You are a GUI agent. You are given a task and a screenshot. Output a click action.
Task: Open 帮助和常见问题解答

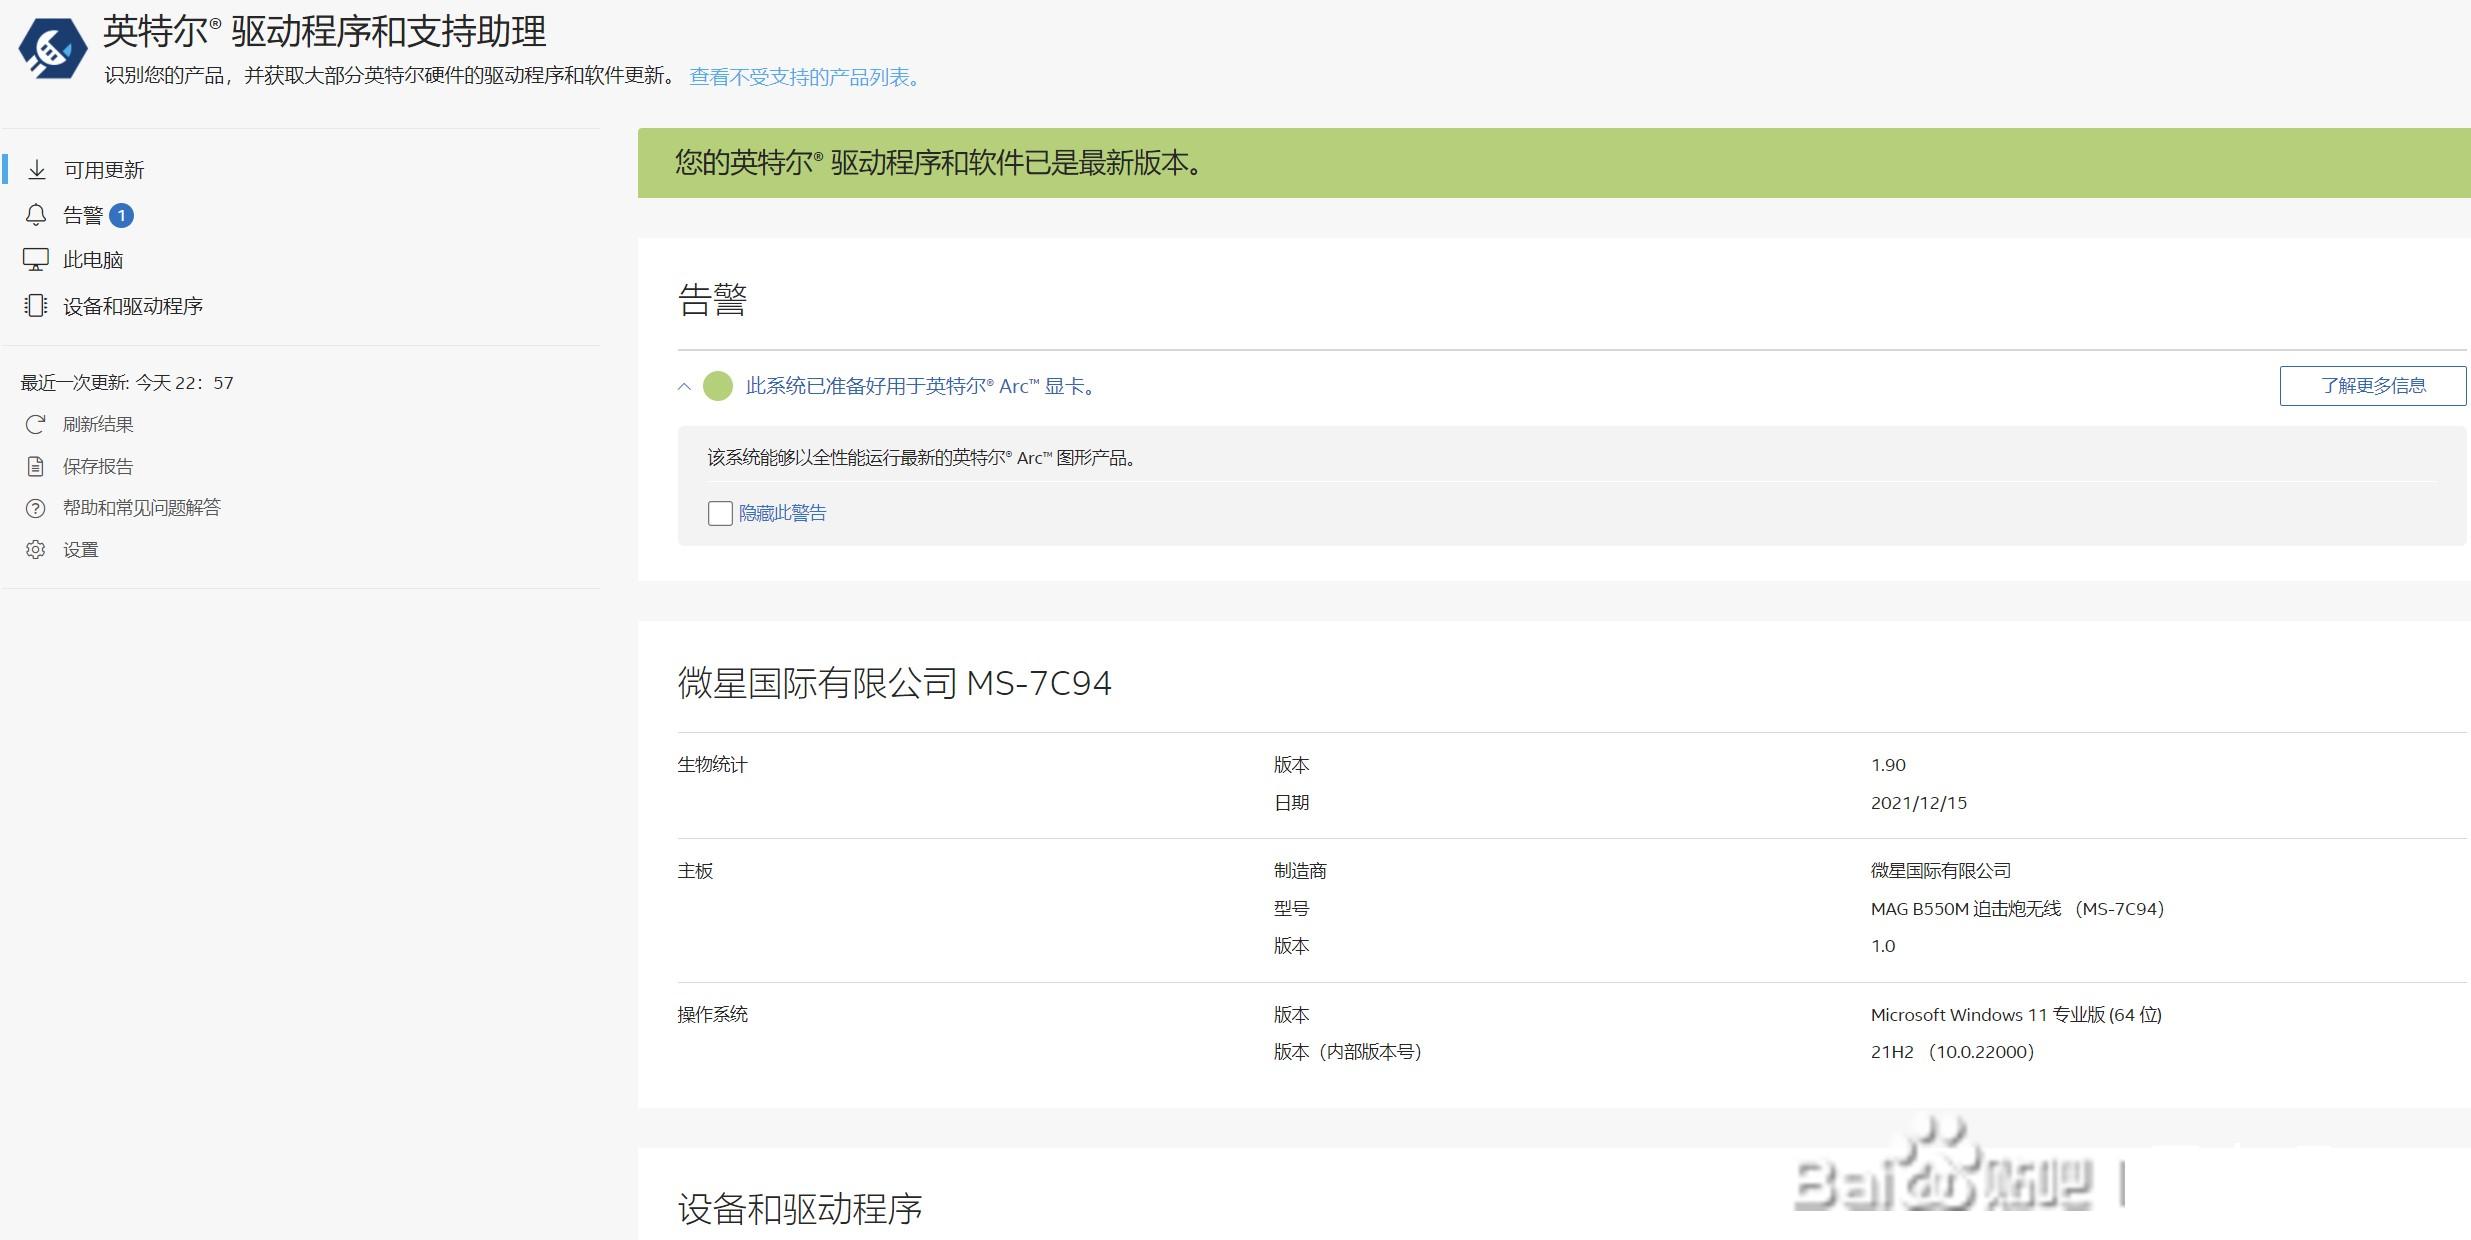tap(142, 508)
